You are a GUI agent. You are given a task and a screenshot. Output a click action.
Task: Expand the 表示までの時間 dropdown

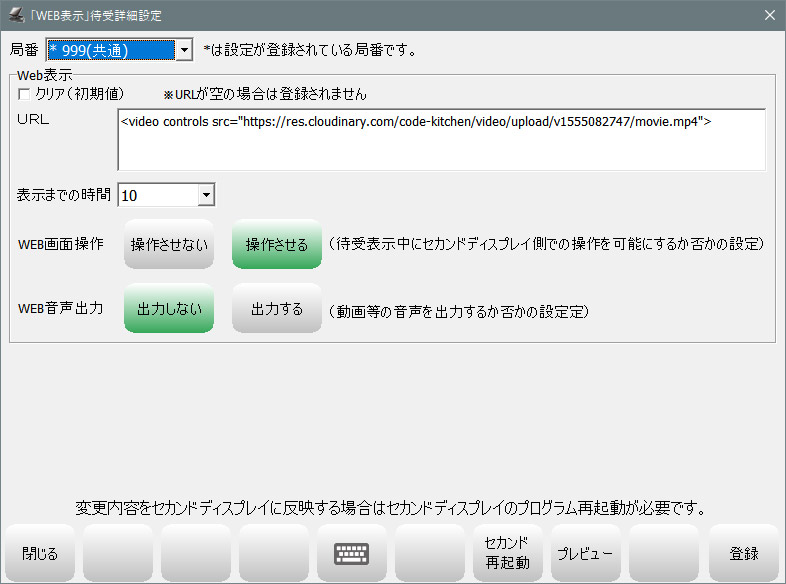click(x=205, y=195)
